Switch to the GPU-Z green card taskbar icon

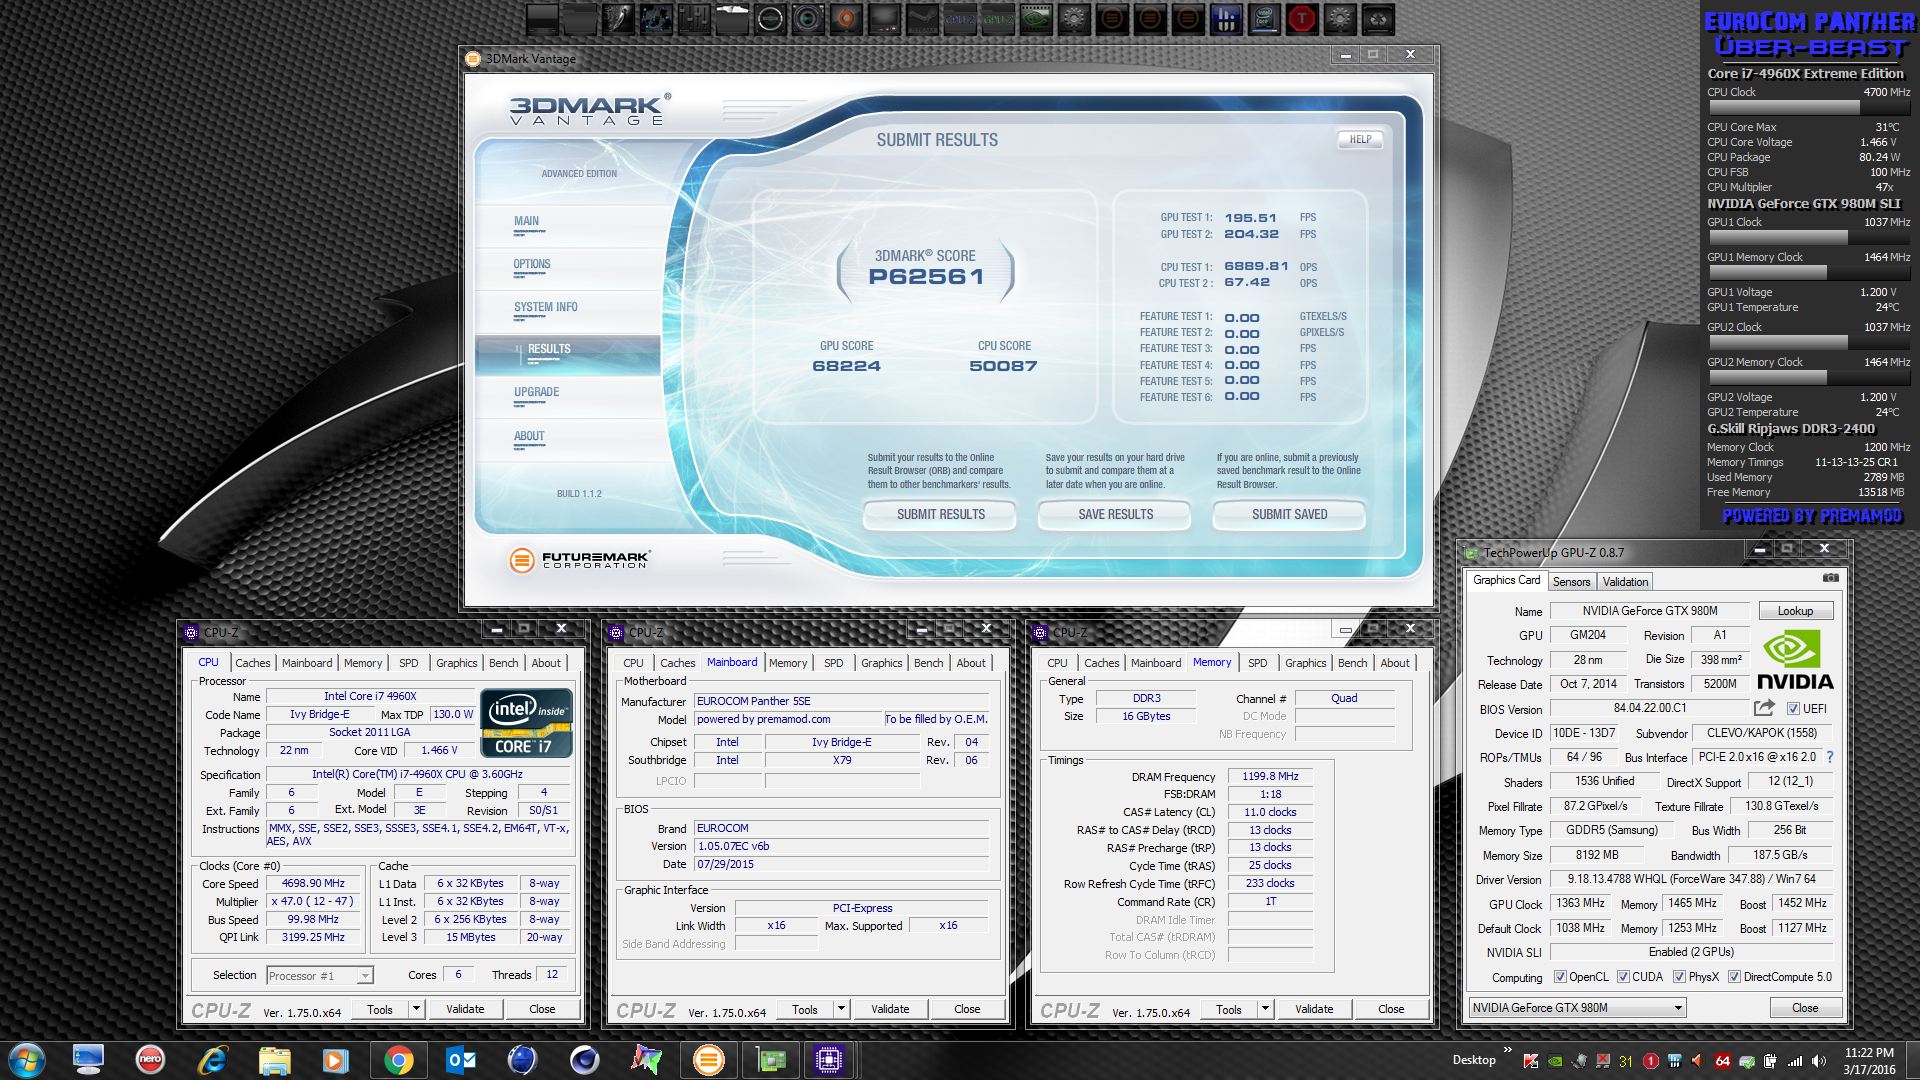770,1059
